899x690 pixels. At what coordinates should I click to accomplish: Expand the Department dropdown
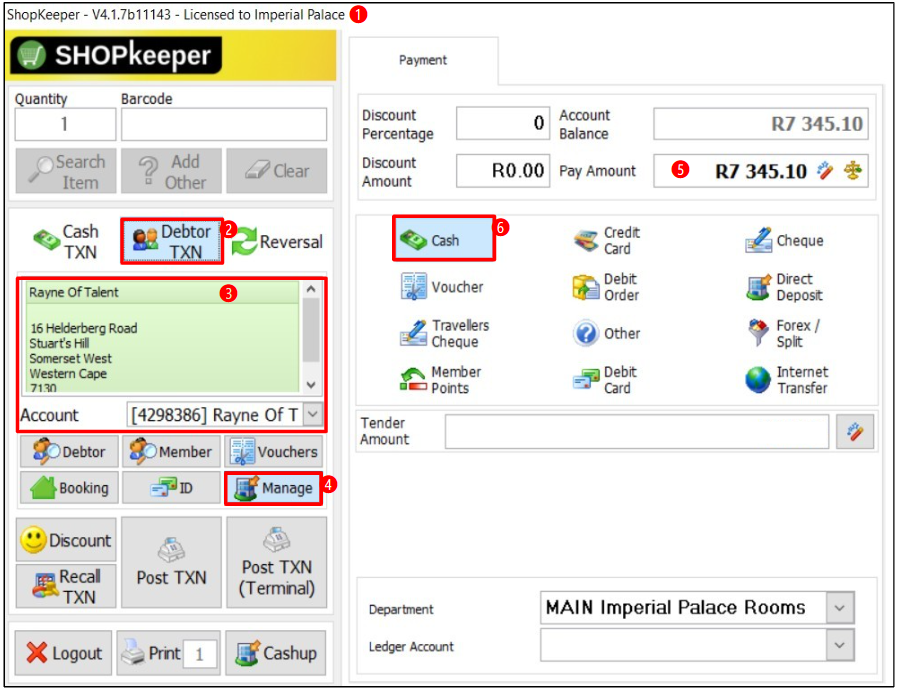click(x=839, y=607)
